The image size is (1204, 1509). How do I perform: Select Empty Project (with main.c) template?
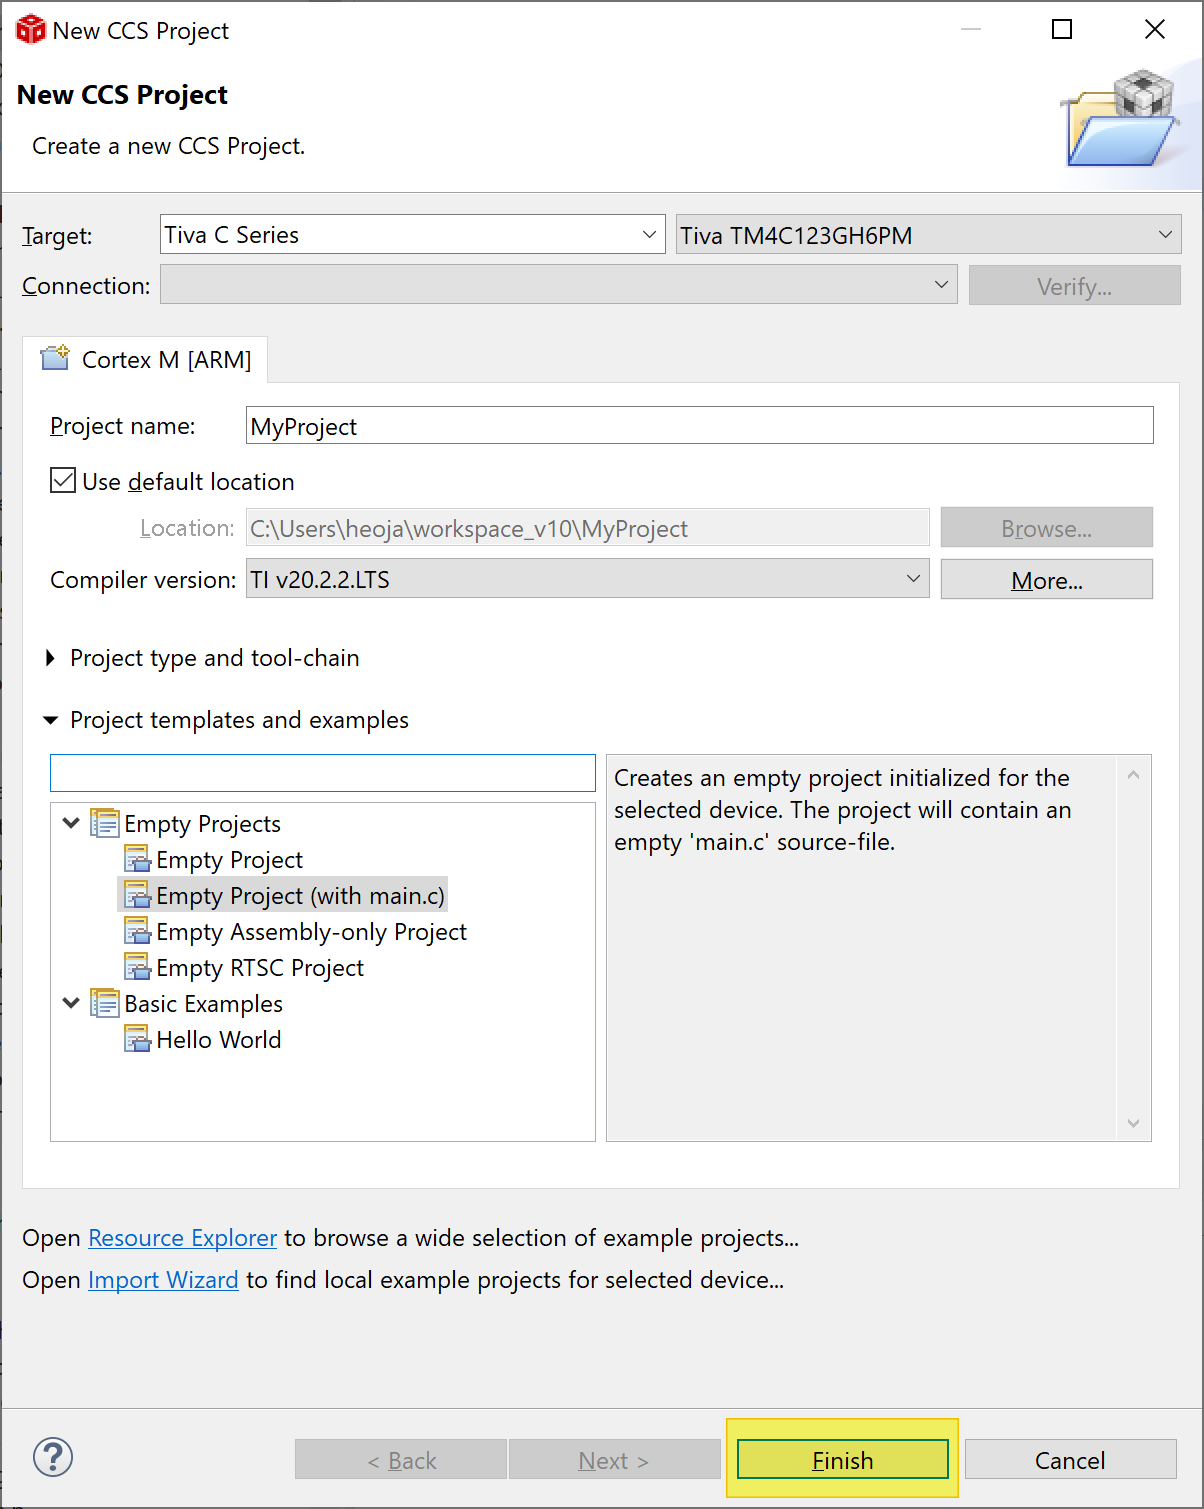[300, 896]
